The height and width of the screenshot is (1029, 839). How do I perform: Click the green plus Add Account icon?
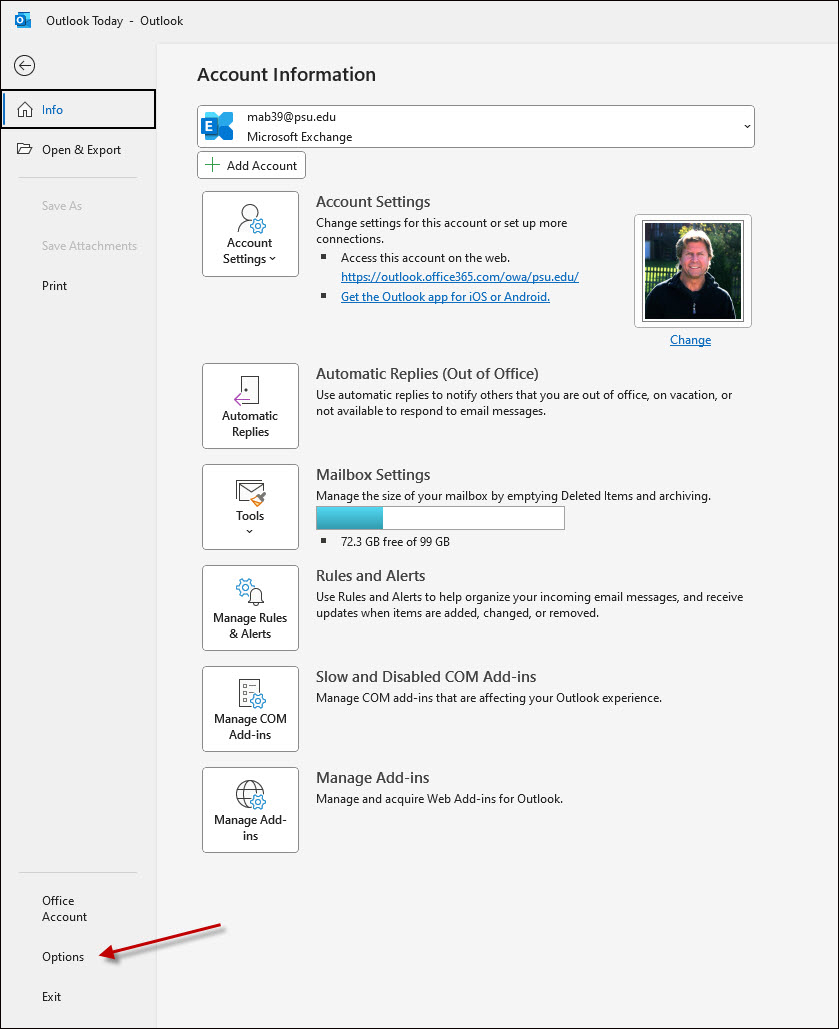click(x=212, y=165)
